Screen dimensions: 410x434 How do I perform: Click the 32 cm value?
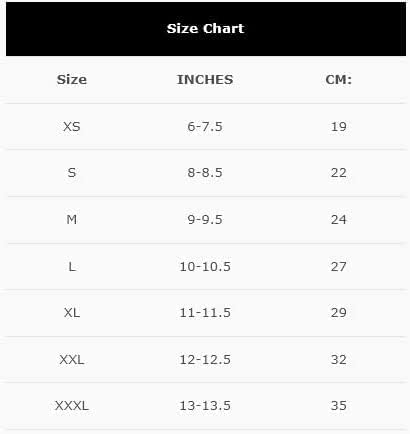pyautogui.click(x=339, y=360)
